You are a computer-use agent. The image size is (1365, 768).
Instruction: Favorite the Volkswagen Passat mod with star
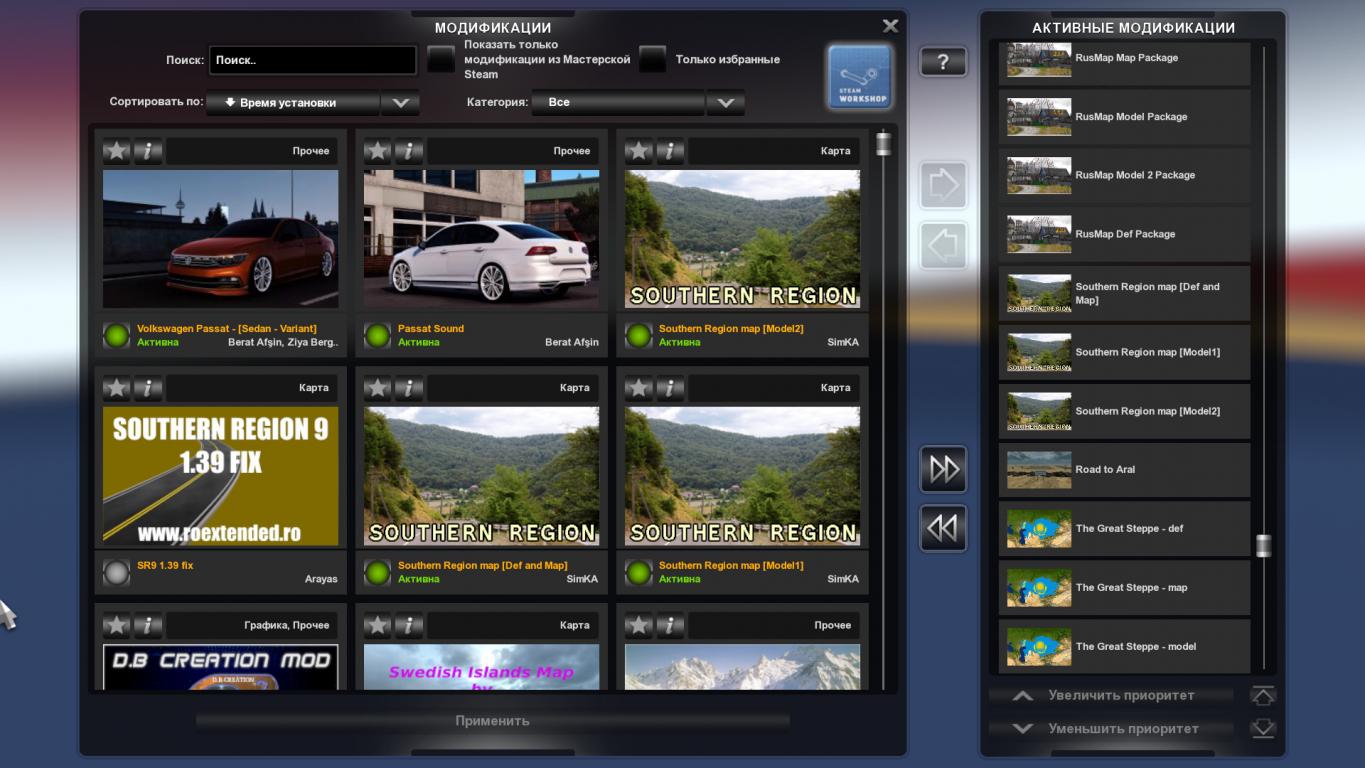[x=117, y=151]
